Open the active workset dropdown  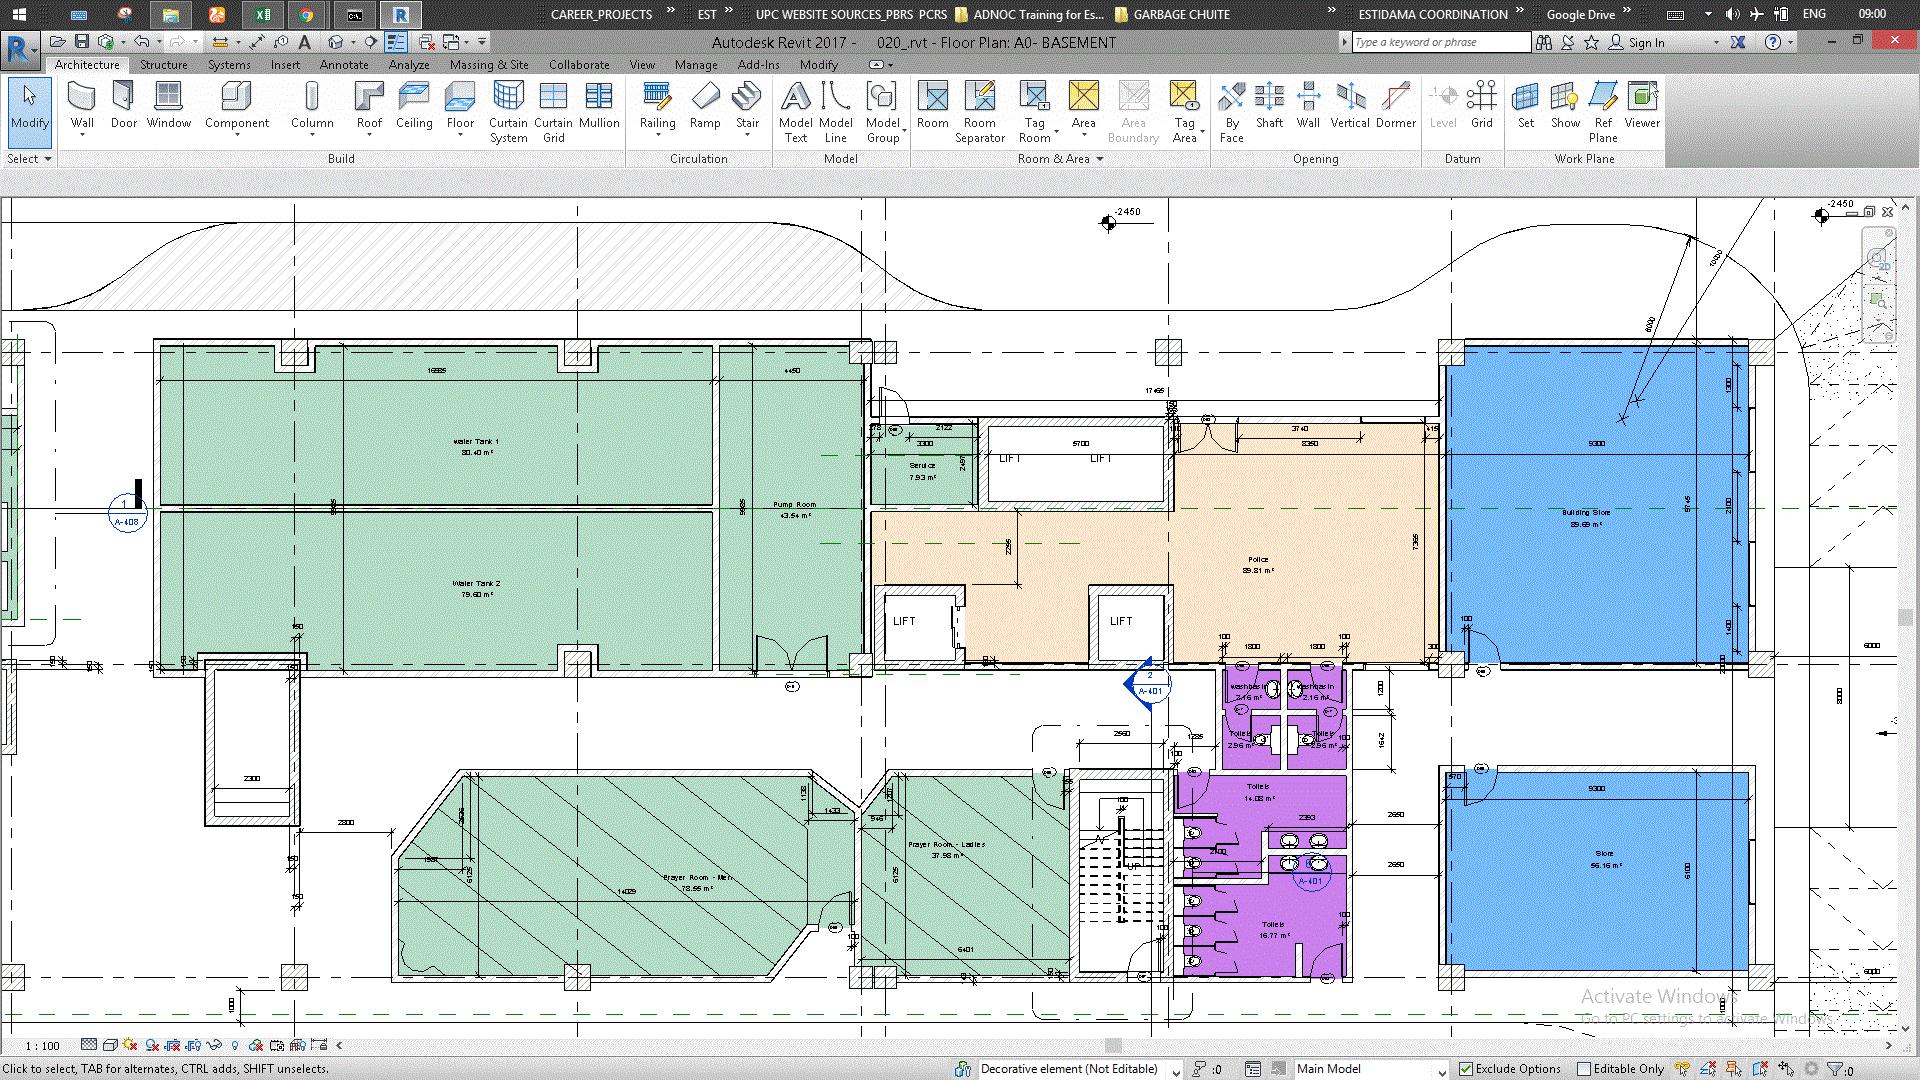[1176, 1069]
